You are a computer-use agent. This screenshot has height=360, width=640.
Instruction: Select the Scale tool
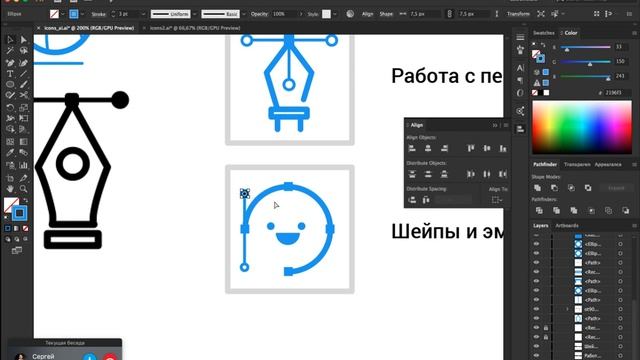24,107
